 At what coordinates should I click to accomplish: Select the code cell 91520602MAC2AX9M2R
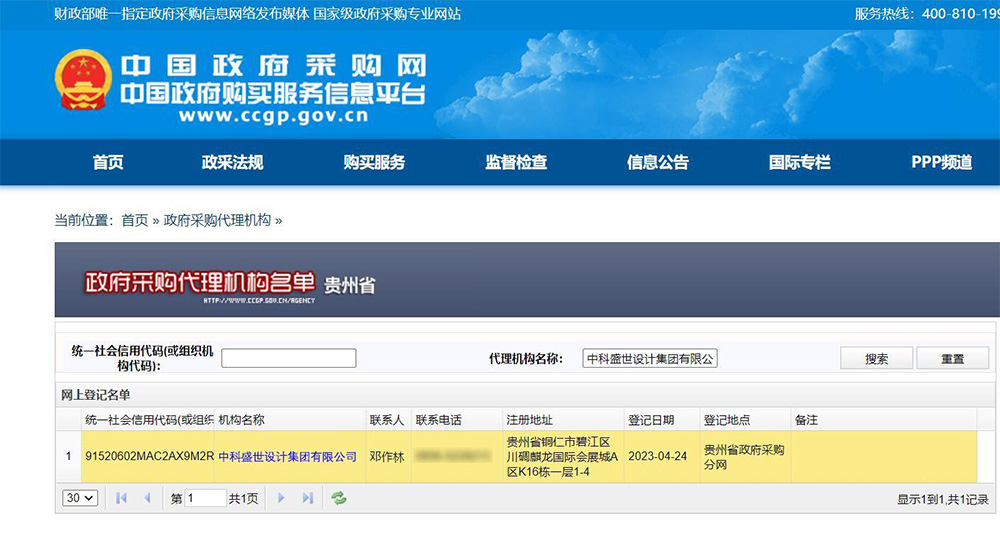pos(149,457)
